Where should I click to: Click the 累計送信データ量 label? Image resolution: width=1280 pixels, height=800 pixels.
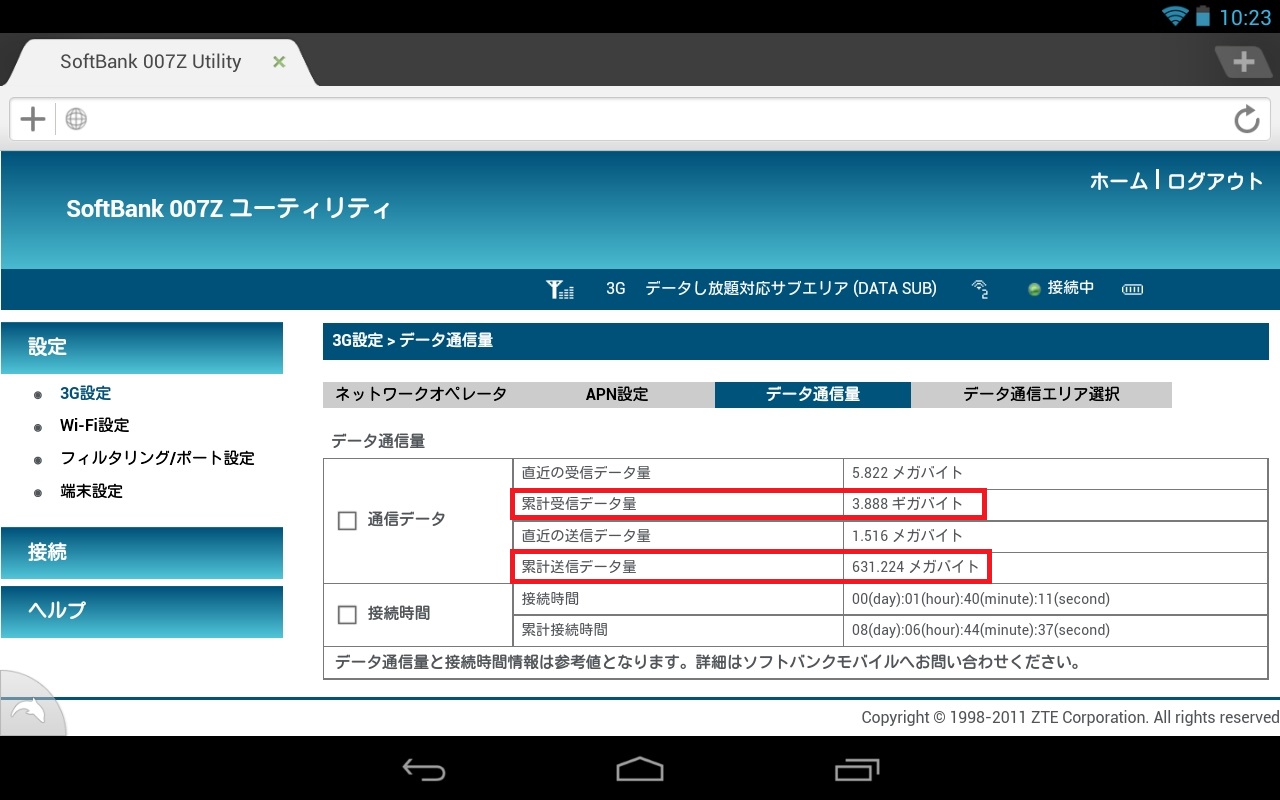[x=579, y=566]
